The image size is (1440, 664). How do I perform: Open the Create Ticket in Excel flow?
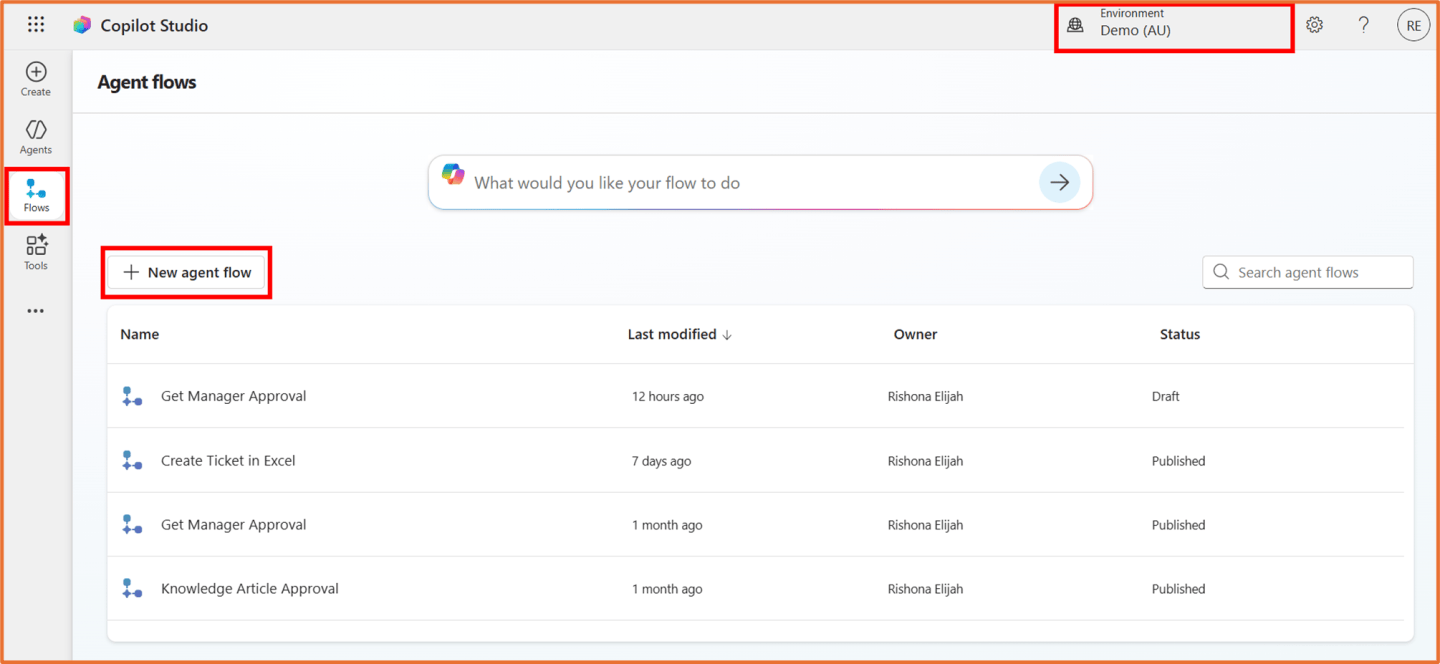pos(228,461)
